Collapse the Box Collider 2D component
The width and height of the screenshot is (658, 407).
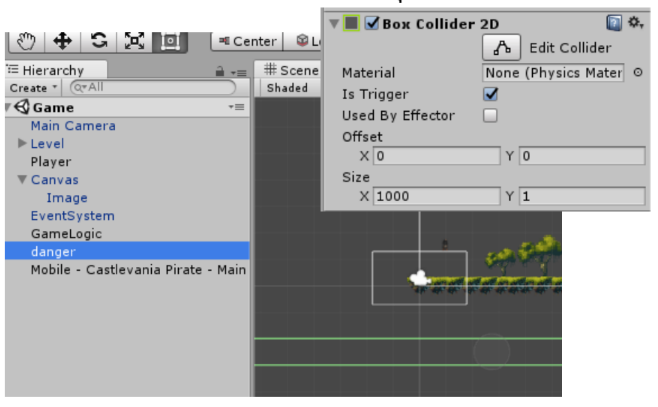[334, 23]
